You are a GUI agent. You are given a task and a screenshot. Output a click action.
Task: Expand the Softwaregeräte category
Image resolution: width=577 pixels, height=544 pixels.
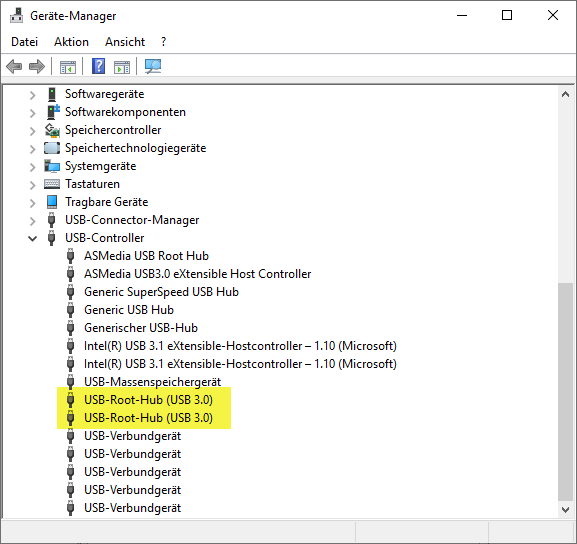[x=33, y=95]
